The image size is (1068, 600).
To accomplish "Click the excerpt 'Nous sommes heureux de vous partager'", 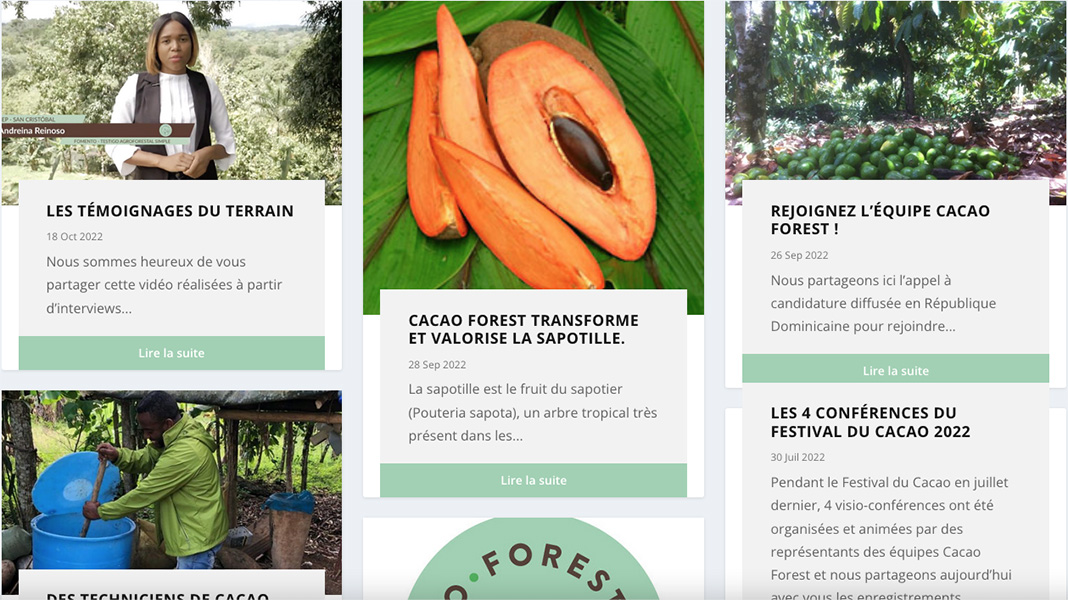I will click(164, 285).
